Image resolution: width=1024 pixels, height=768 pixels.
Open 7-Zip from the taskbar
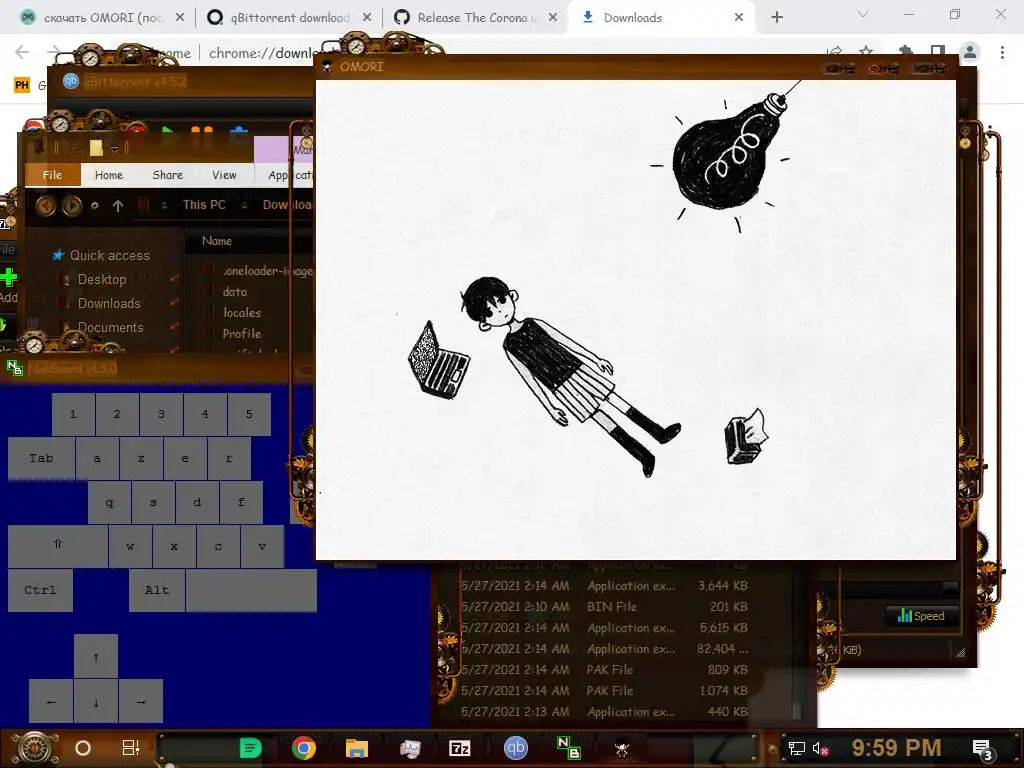pos(460,748)
